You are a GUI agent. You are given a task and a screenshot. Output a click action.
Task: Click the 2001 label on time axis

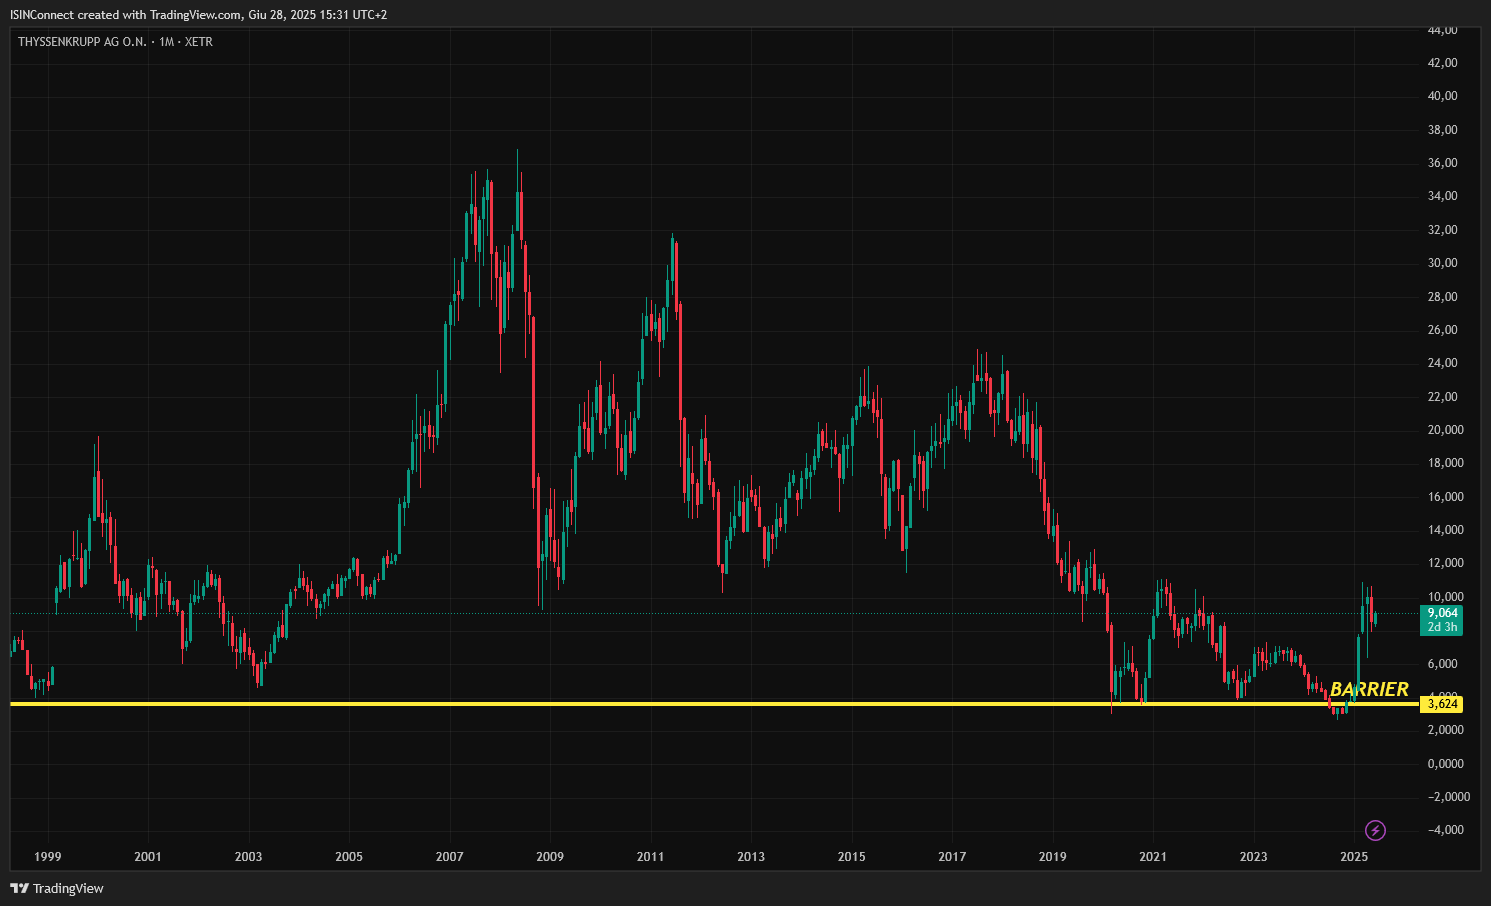tap(148, 857)
